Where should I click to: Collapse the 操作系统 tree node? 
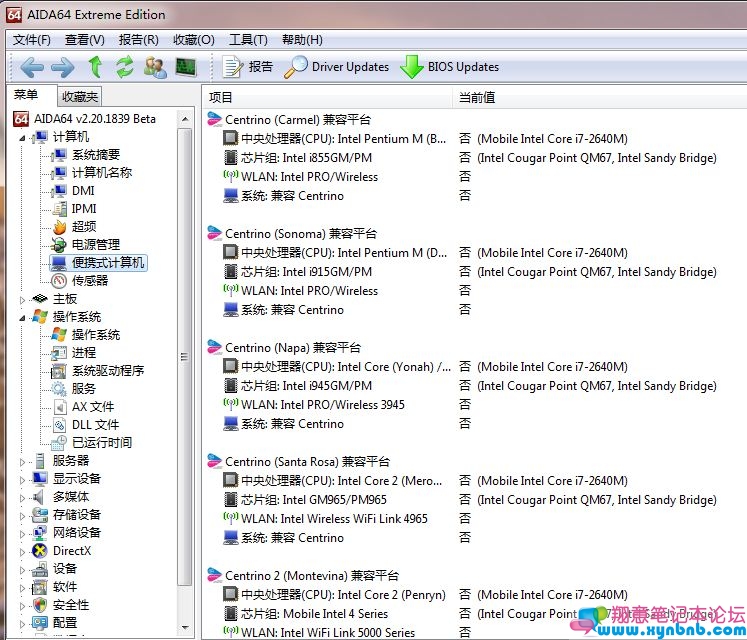tap(22, 318)
